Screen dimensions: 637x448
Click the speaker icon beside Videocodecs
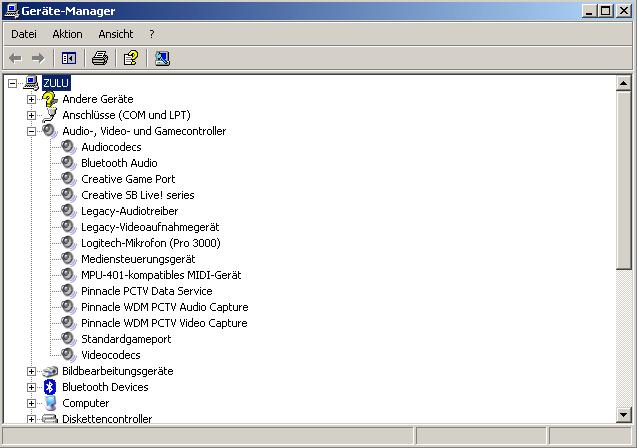[x=68, y=355]
